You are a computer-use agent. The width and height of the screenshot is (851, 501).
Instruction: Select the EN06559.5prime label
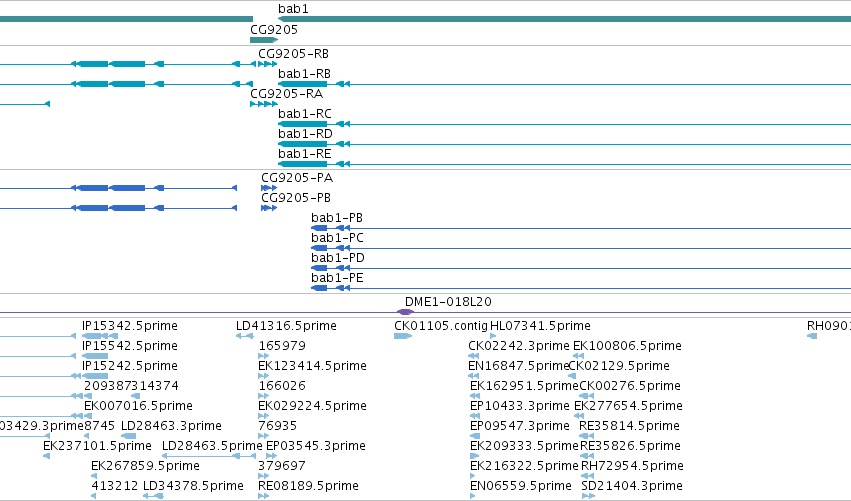(521, 487)
